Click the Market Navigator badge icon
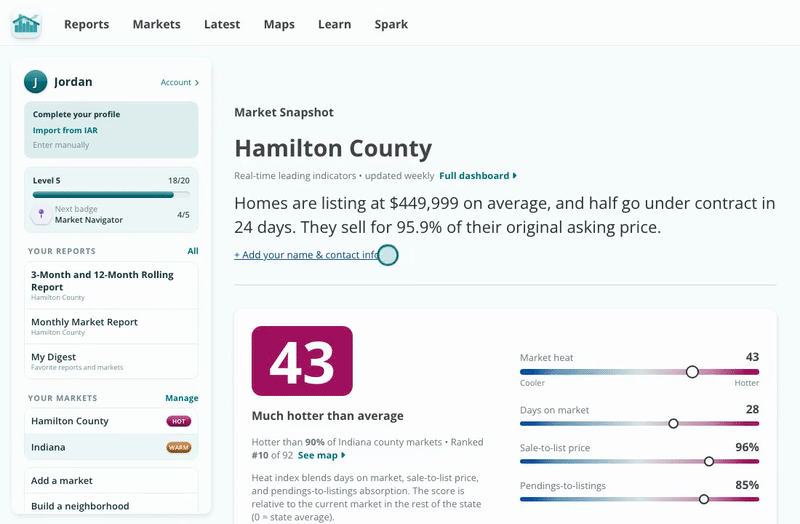The width and height of the screenshot is (800, 524). coord(41,214)
